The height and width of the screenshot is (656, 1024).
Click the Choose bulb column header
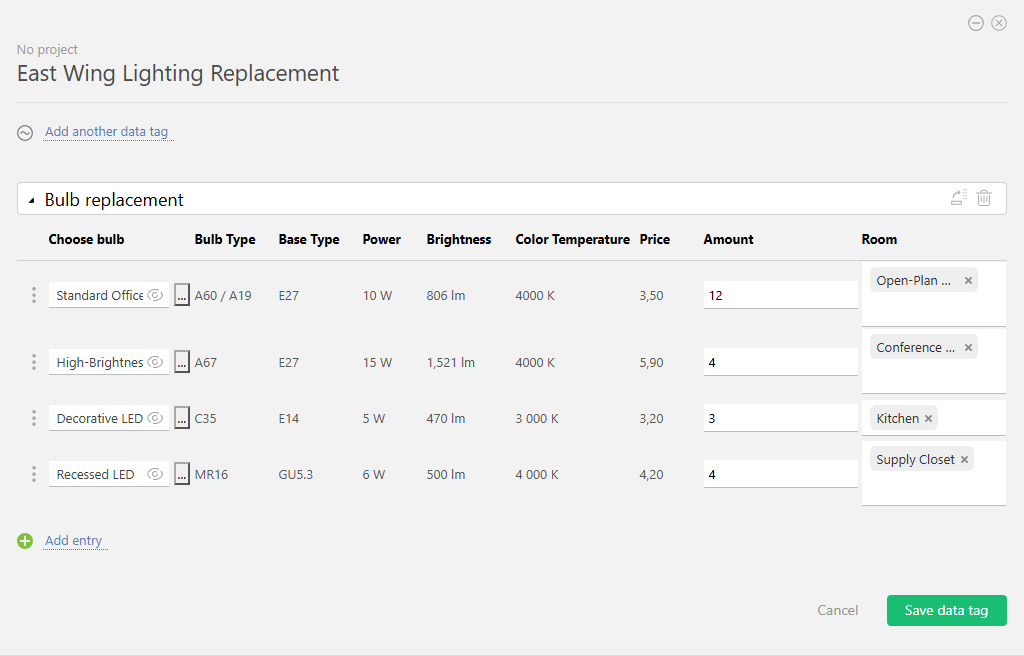click(86, 239)
